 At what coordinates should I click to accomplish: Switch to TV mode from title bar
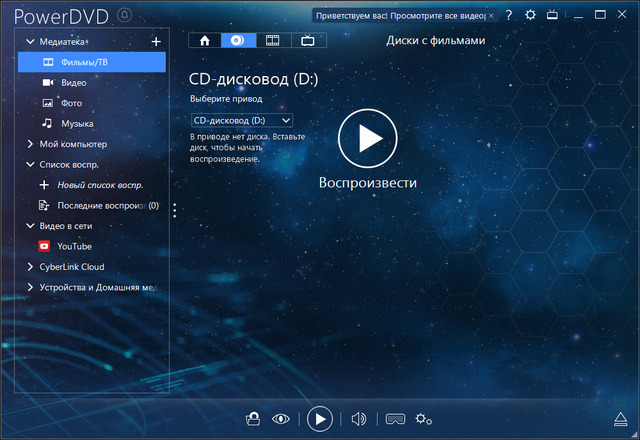(553, 15)
